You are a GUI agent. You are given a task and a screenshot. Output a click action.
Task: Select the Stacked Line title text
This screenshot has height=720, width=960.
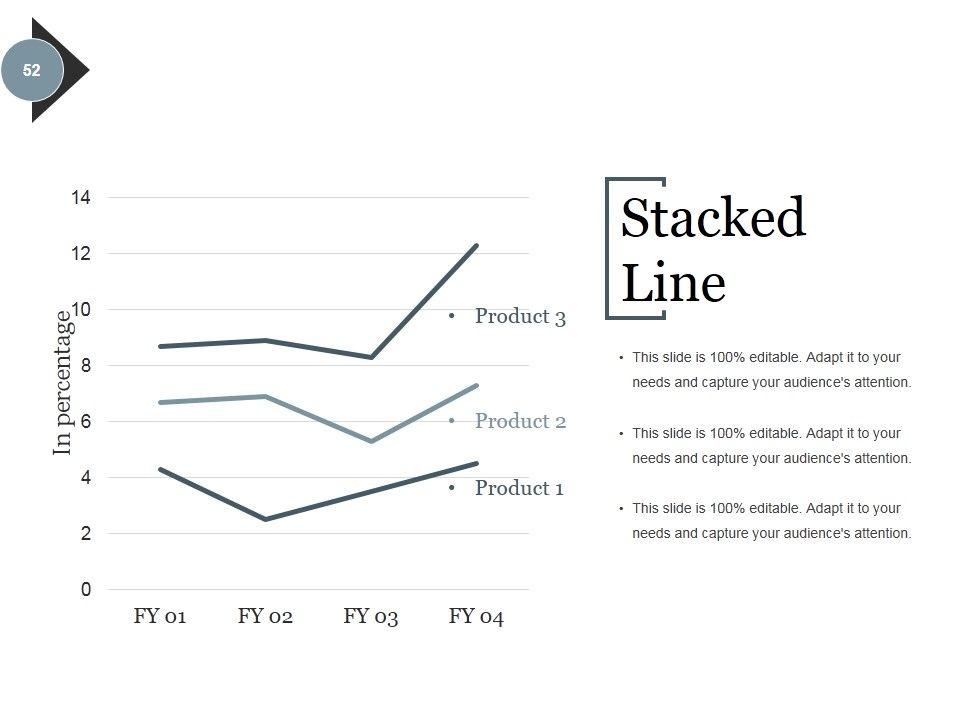point(712,250)
